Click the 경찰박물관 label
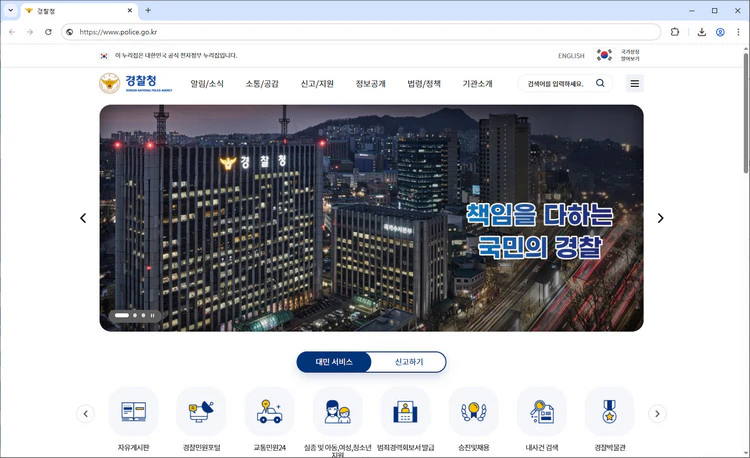 pos(610,447)
